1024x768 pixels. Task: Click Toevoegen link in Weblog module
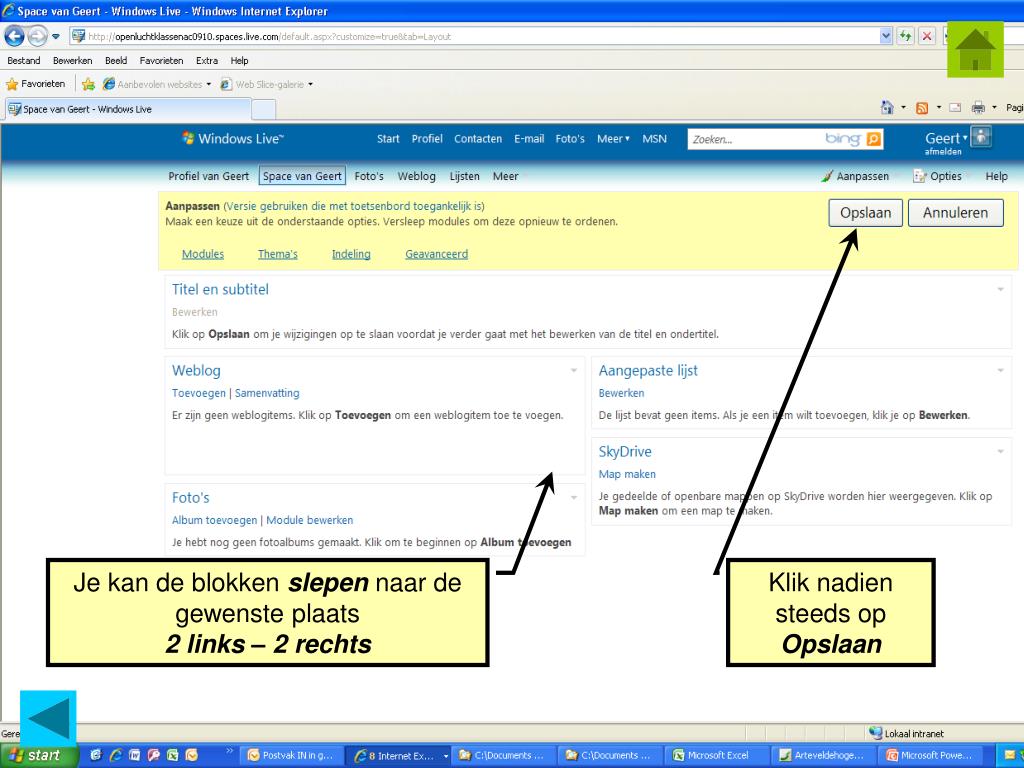pos(199,393)
